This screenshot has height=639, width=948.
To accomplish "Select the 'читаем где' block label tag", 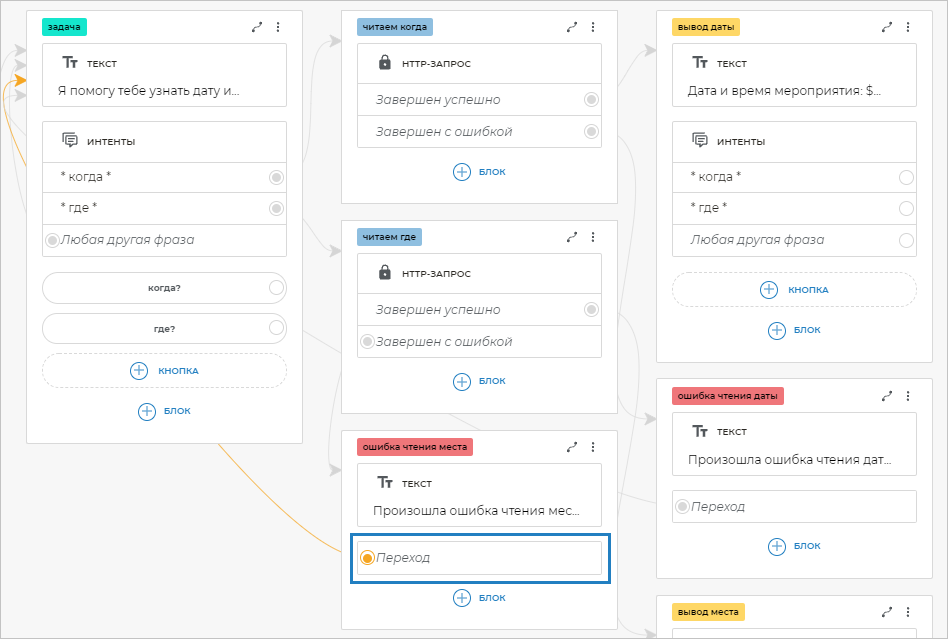I will click(x=390, y=237).
